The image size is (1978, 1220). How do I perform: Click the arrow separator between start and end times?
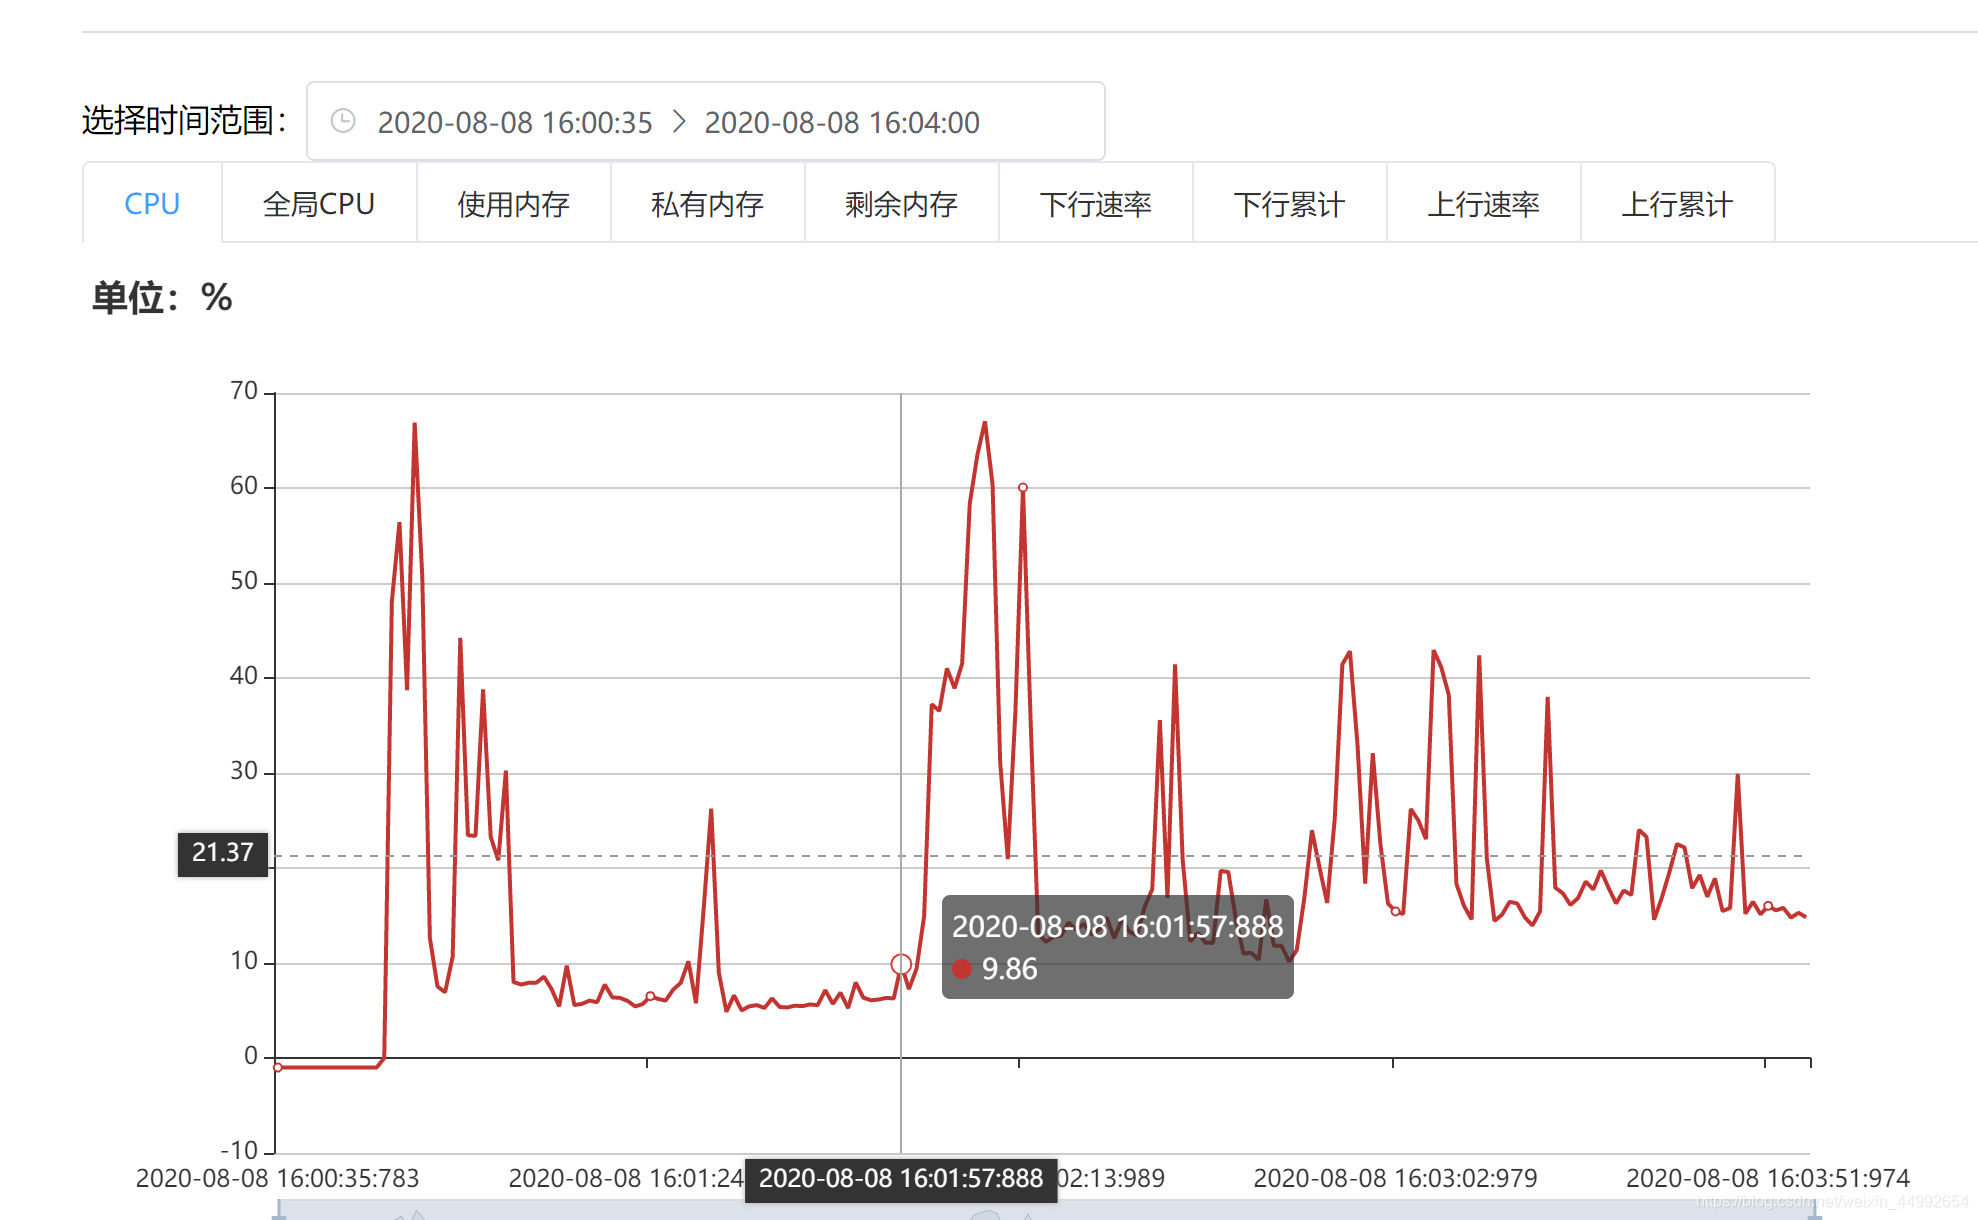[x=679, y=121]
